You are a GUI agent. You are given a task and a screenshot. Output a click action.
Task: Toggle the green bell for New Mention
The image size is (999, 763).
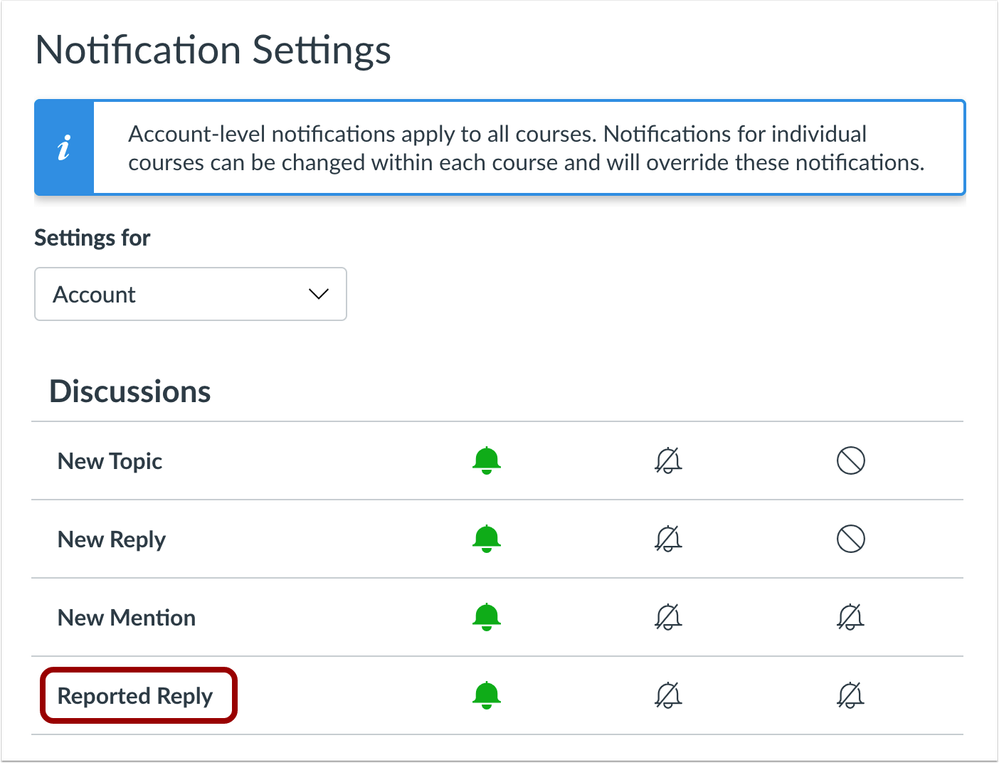pyautogui.click(x=486, y=617)
